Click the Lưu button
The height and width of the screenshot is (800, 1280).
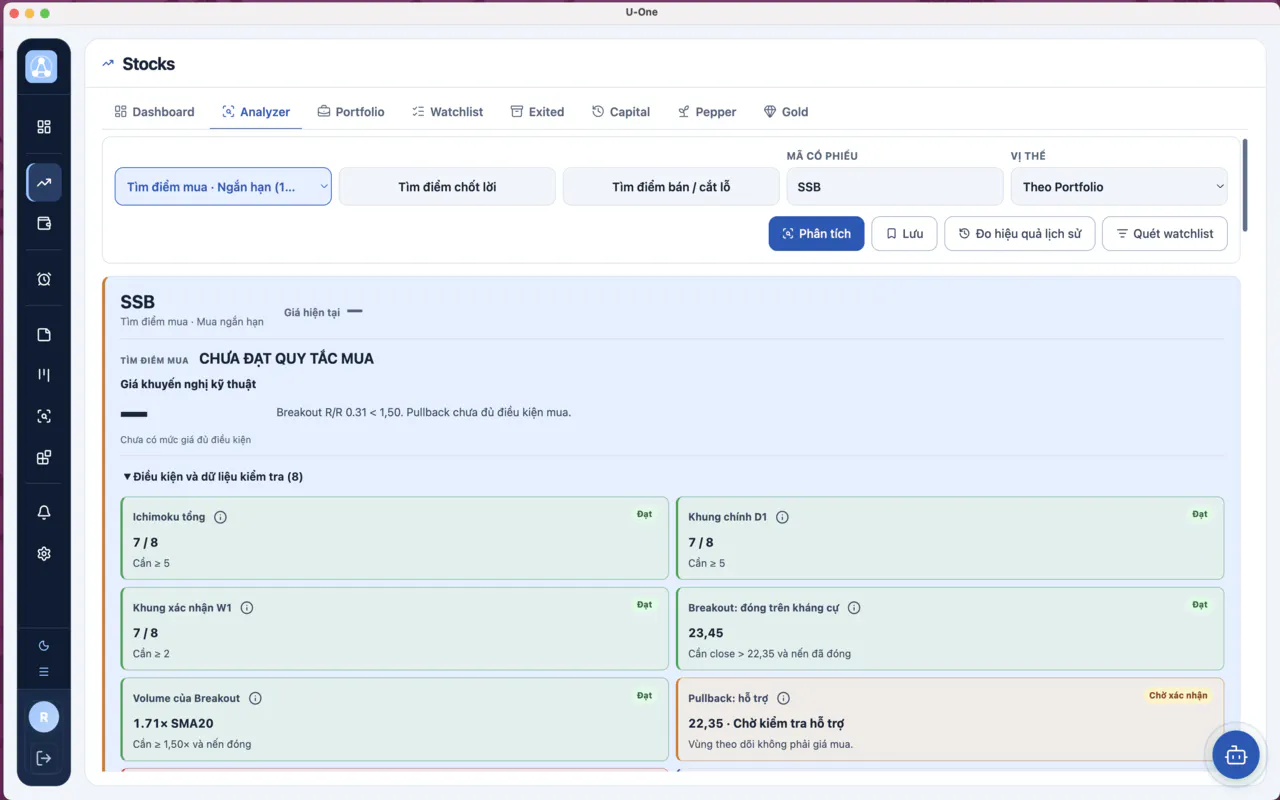(904, 234)
